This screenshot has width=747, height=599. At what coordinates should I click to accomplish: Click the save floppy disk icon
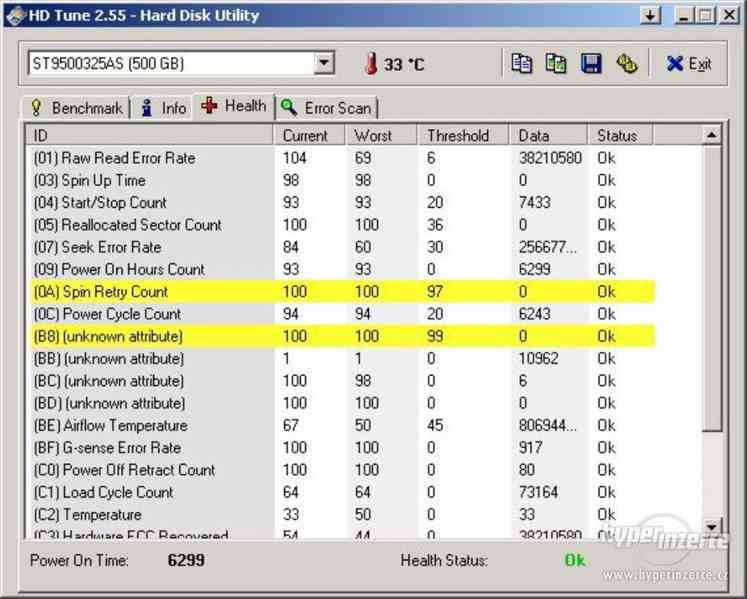tap(591, 63)
